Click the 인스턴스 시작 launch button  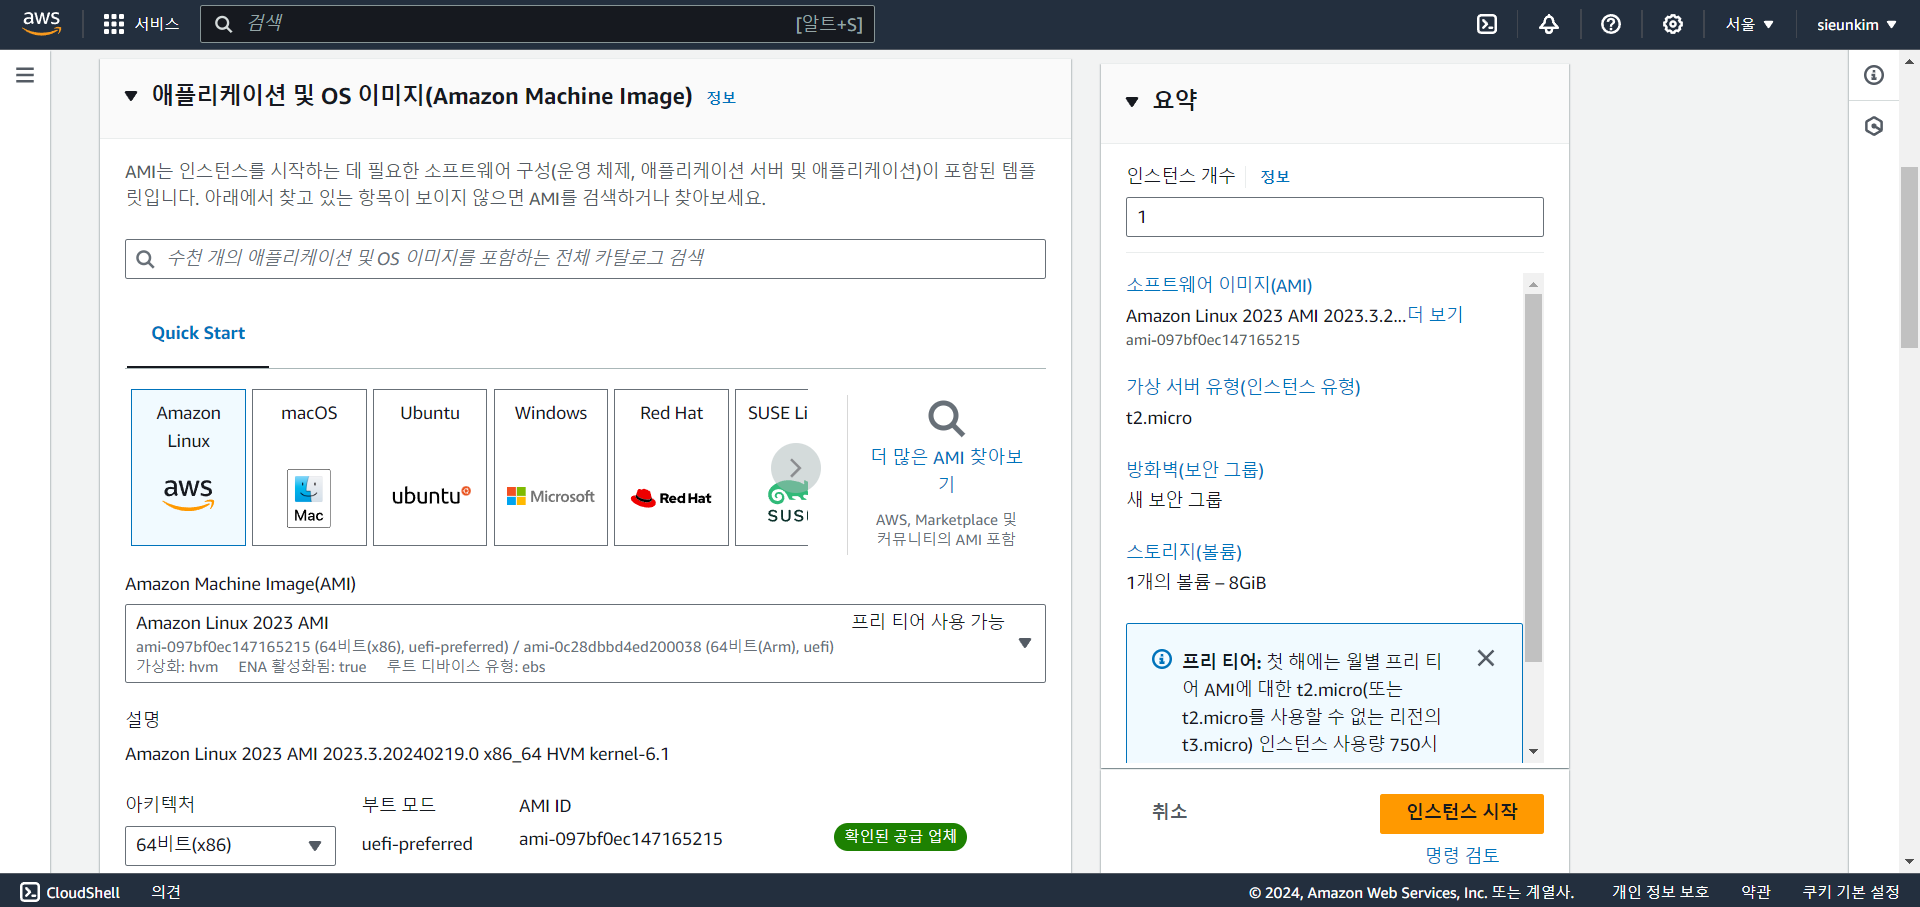click(x=1462, y=813)
